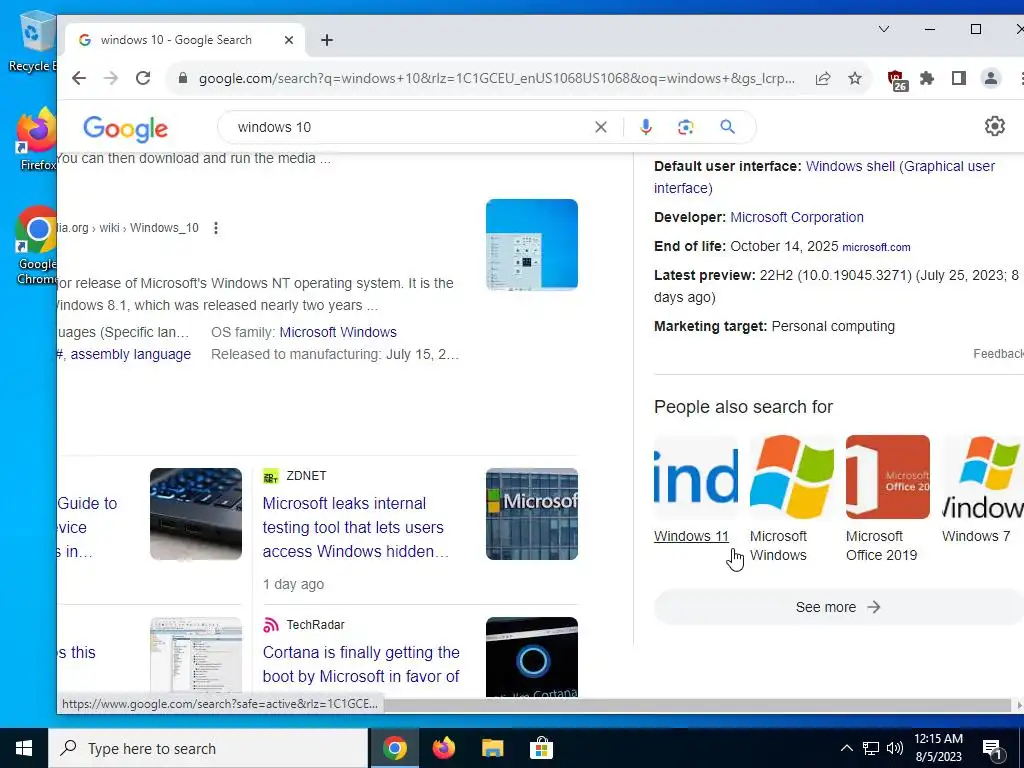
Task: Select the Firefox desktop shortcut
Action: click(36, 140)
